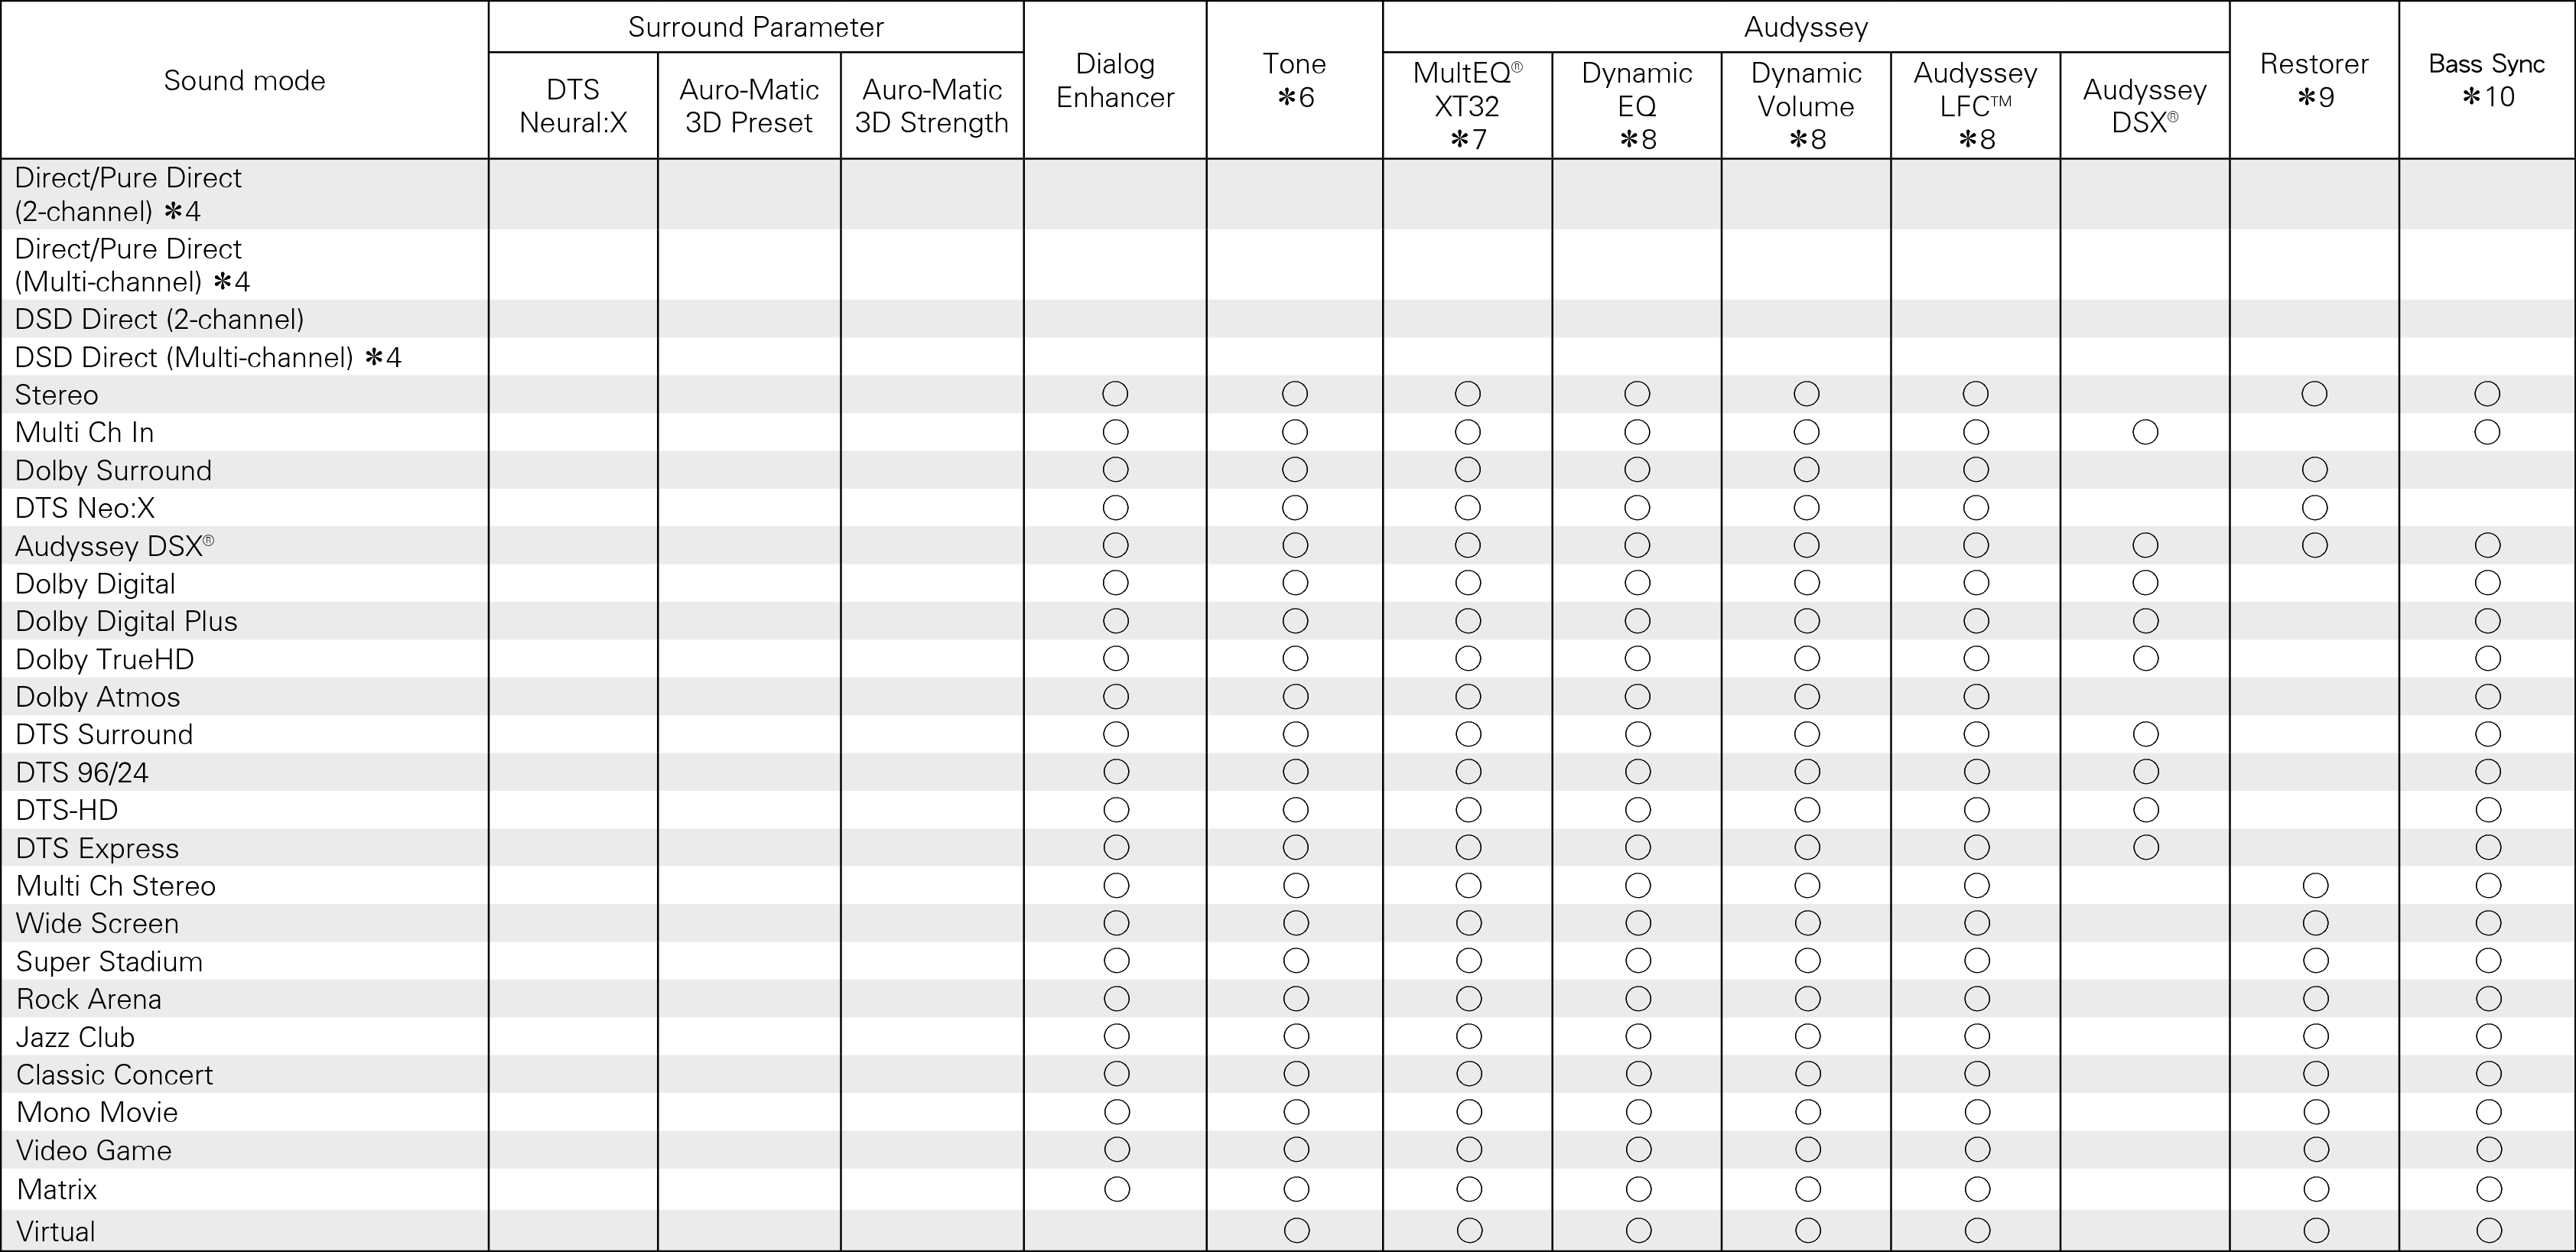Click the DSD Direct (Multi-channel) row label
Screen dimensions: 2576x1252
coord(208,357)
